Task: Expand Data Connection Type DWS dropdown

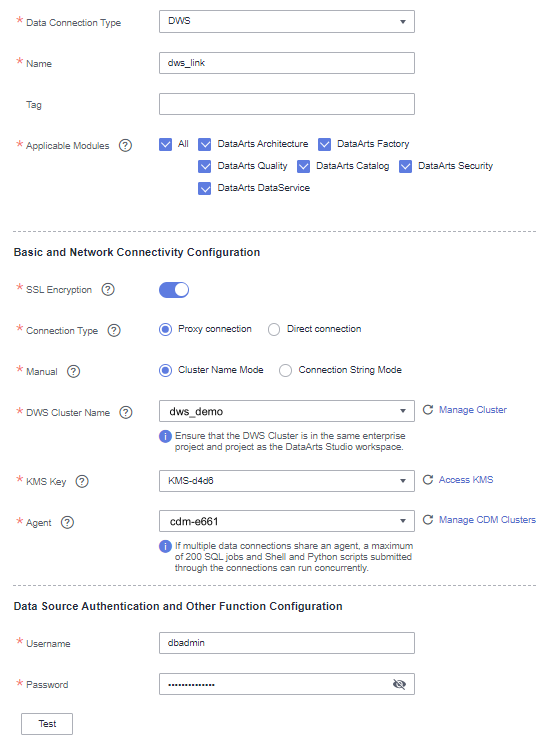Action: pyautogui.click(x=287, y=22)
